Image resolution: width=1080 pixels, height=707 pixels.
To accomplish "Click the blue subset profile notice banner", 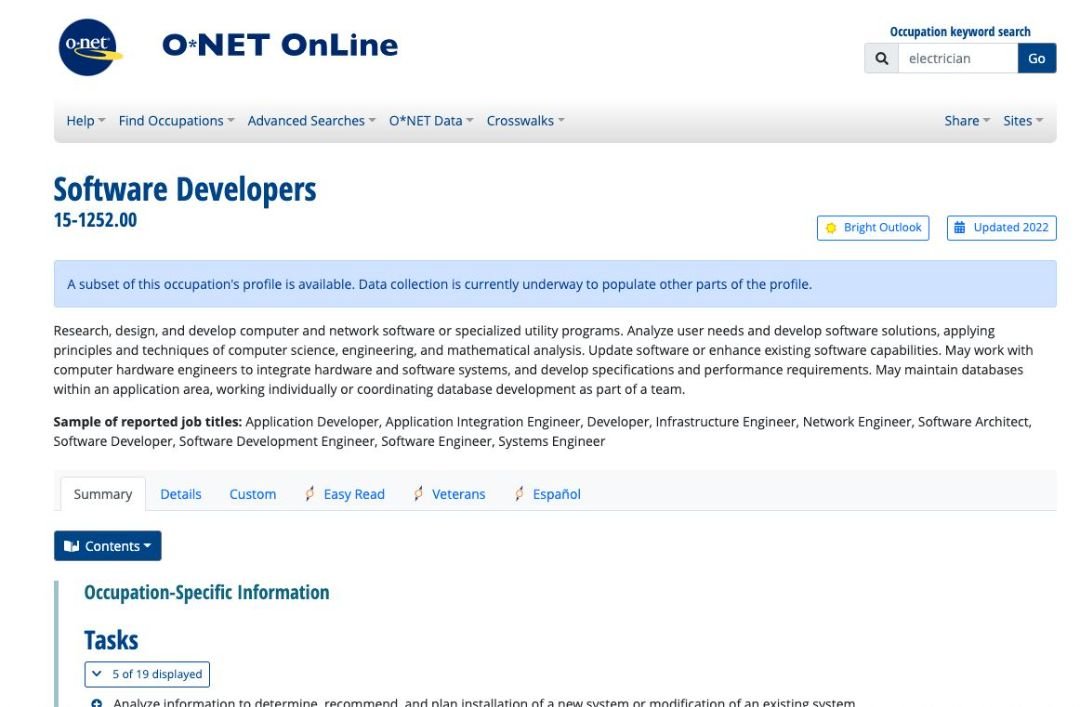I will [x=555, y=284].
